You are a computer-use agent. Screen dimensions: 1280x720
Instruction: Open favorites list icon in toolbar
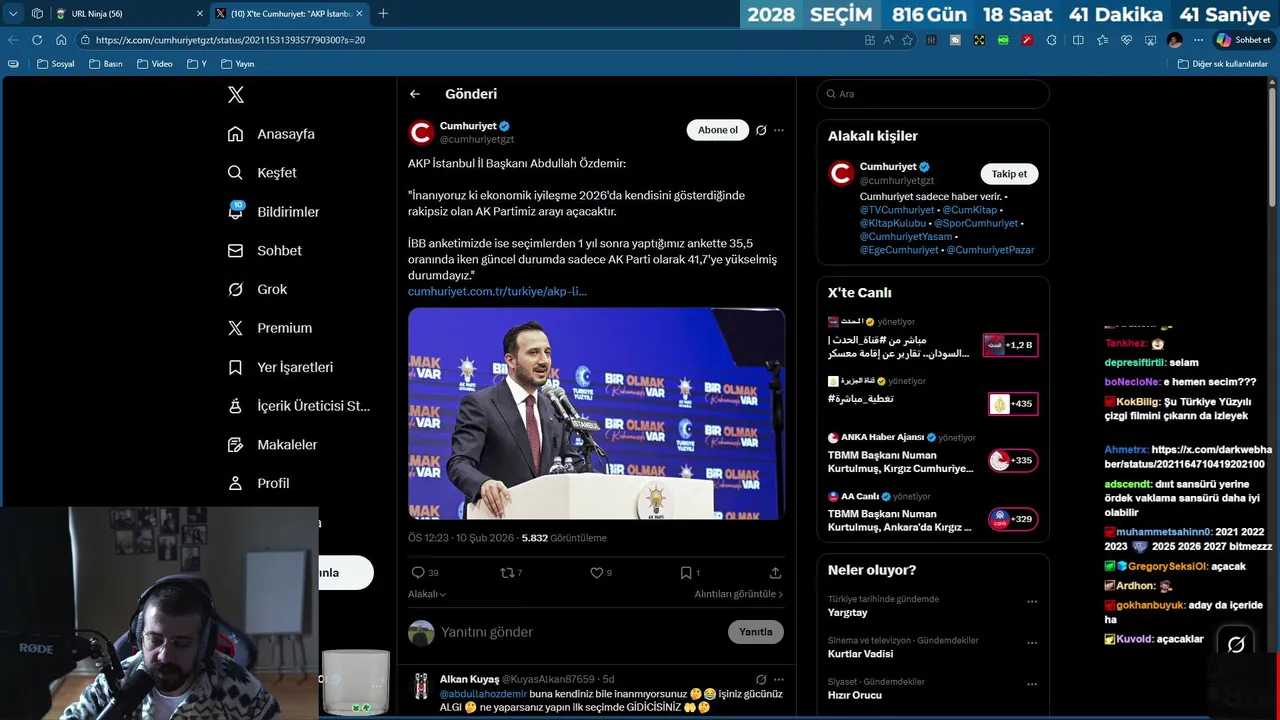(1102, 40)
